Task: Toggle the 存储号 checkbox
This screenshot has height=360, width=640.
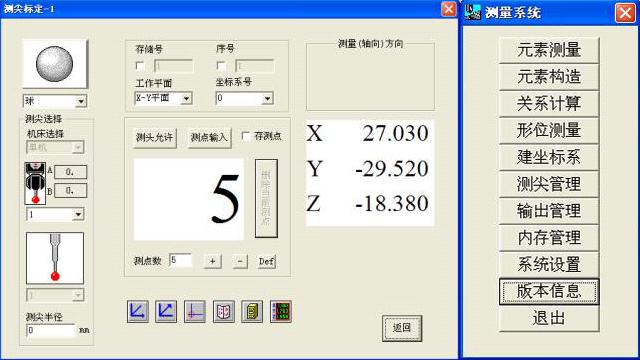Action: coord(140,66)
